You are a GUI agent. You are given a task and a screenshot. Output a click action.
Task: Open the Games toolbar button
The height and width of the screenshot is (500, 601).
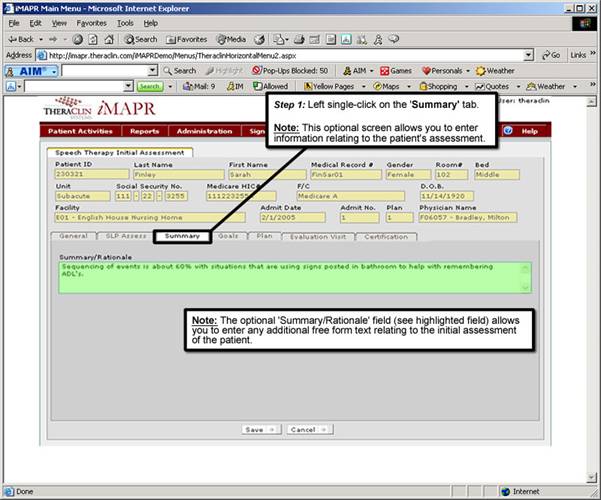[396, 71]
